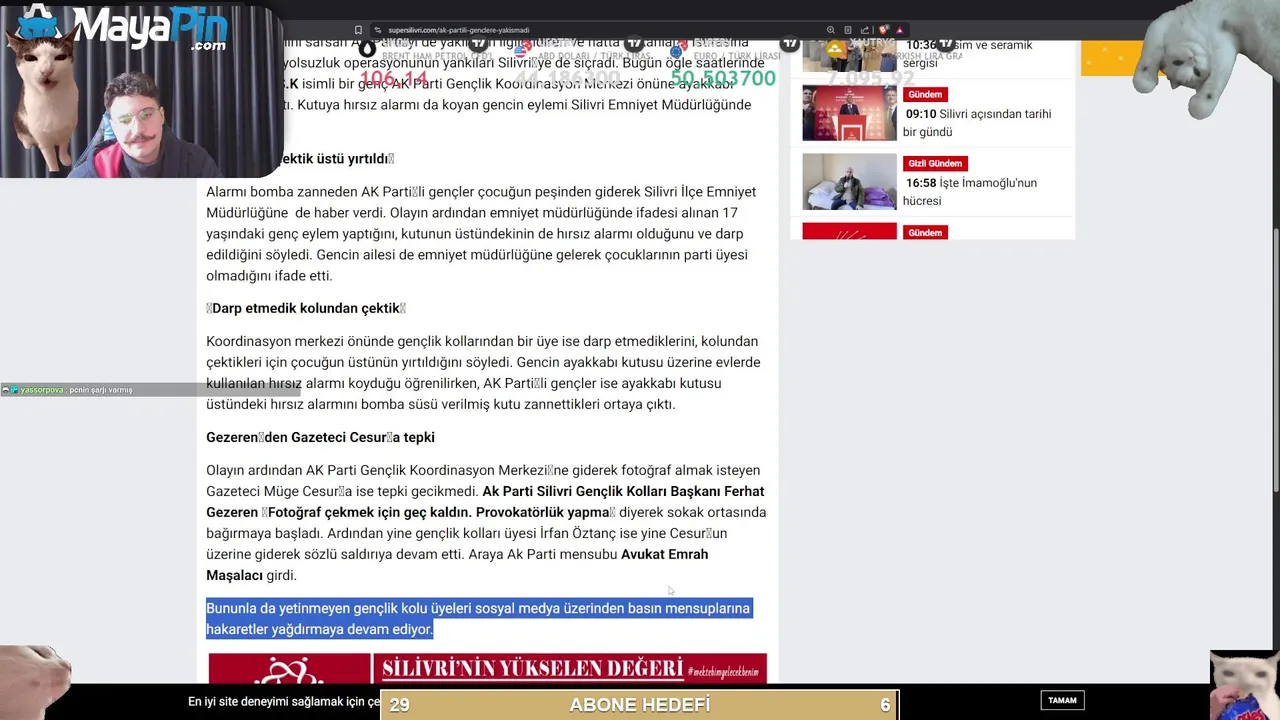Click the EU flag euro ticker icon

click(x=680, y=47)
